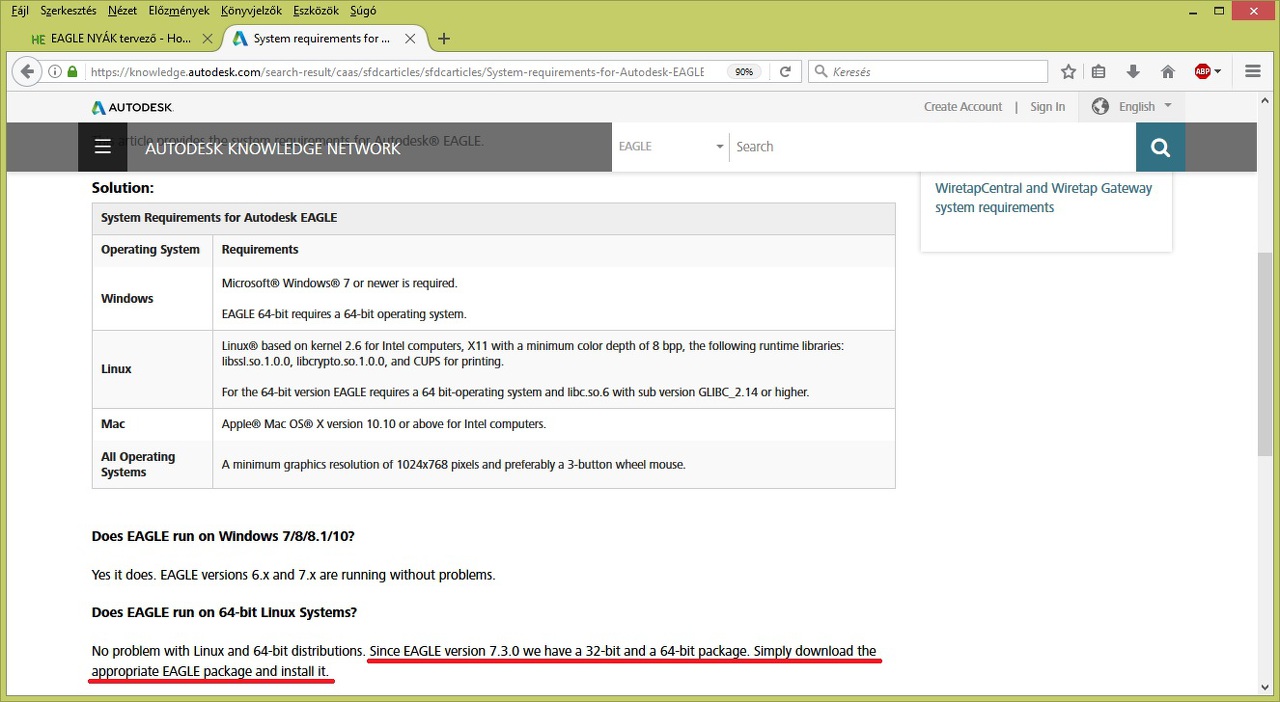Click the Sign In link

coord(1048,107)
